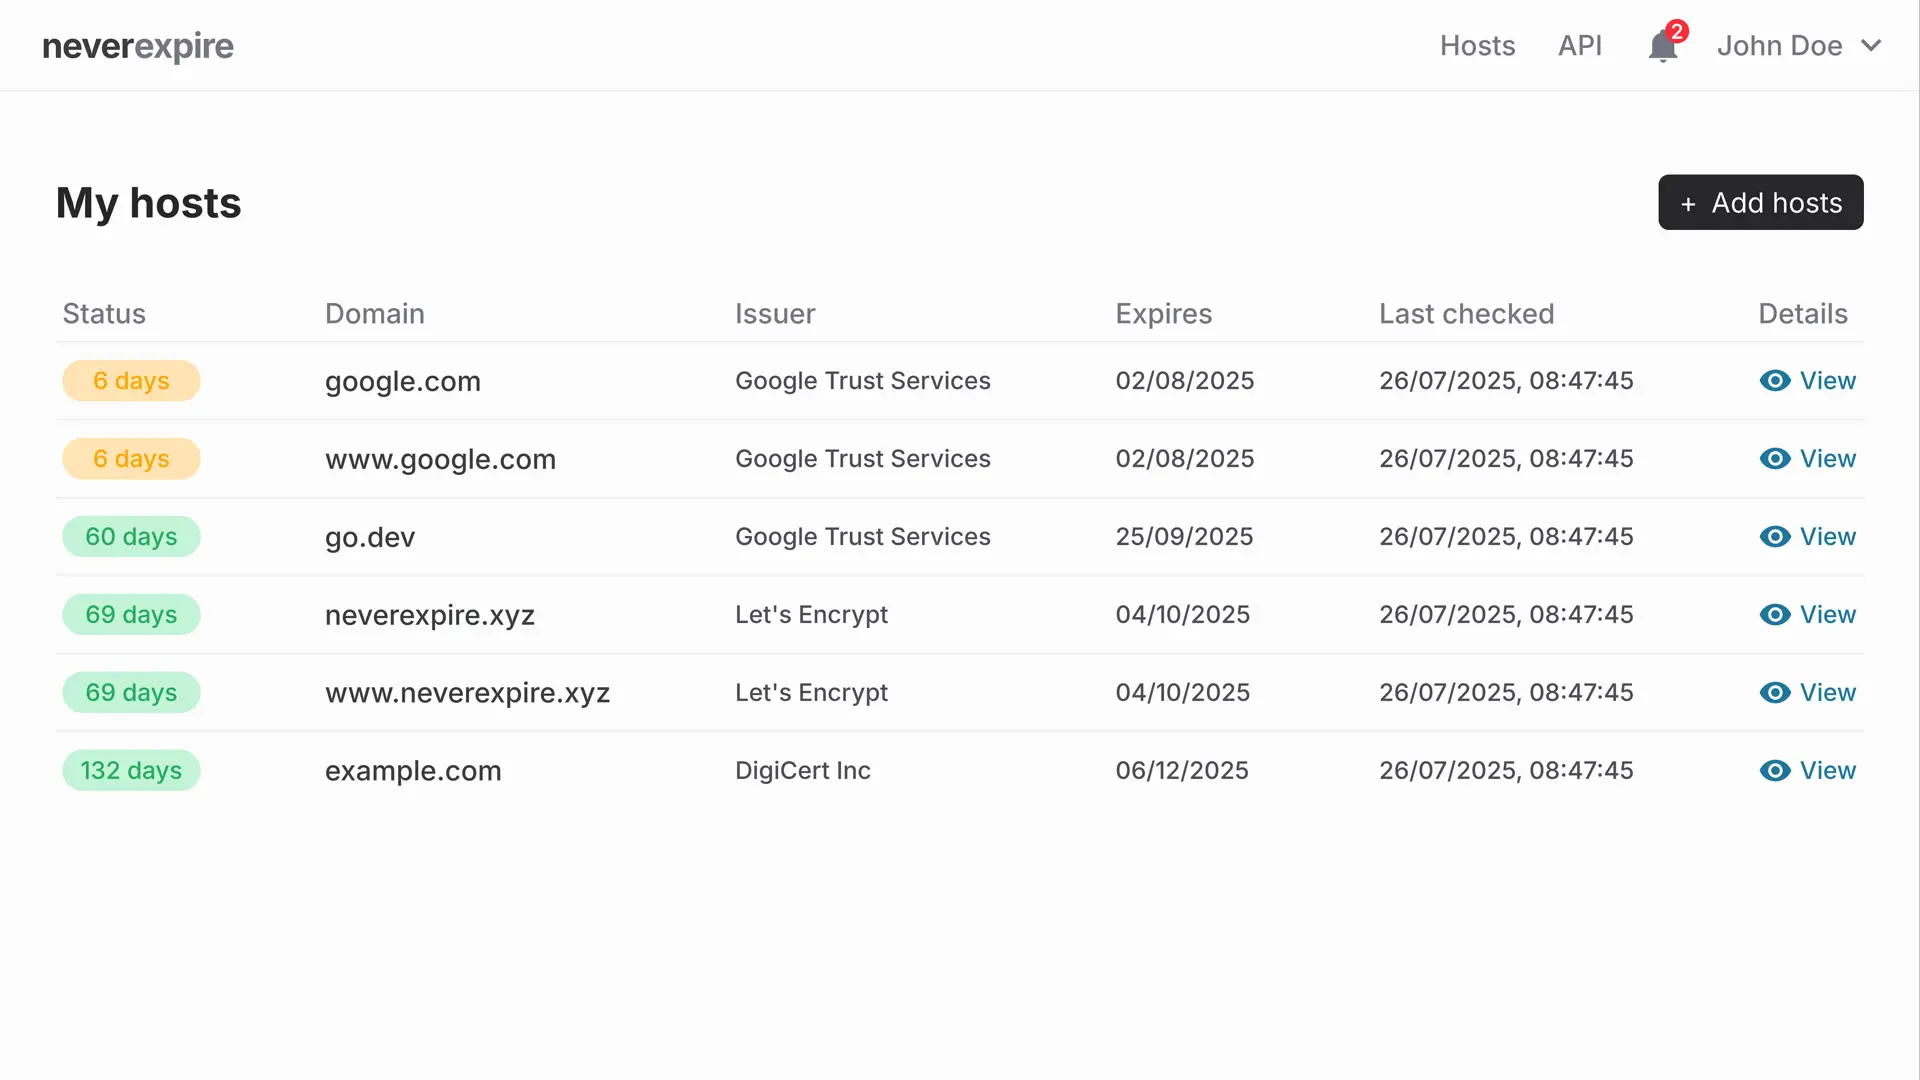
Task: Click the Domain column header
Action: click(x=375, y=314)
